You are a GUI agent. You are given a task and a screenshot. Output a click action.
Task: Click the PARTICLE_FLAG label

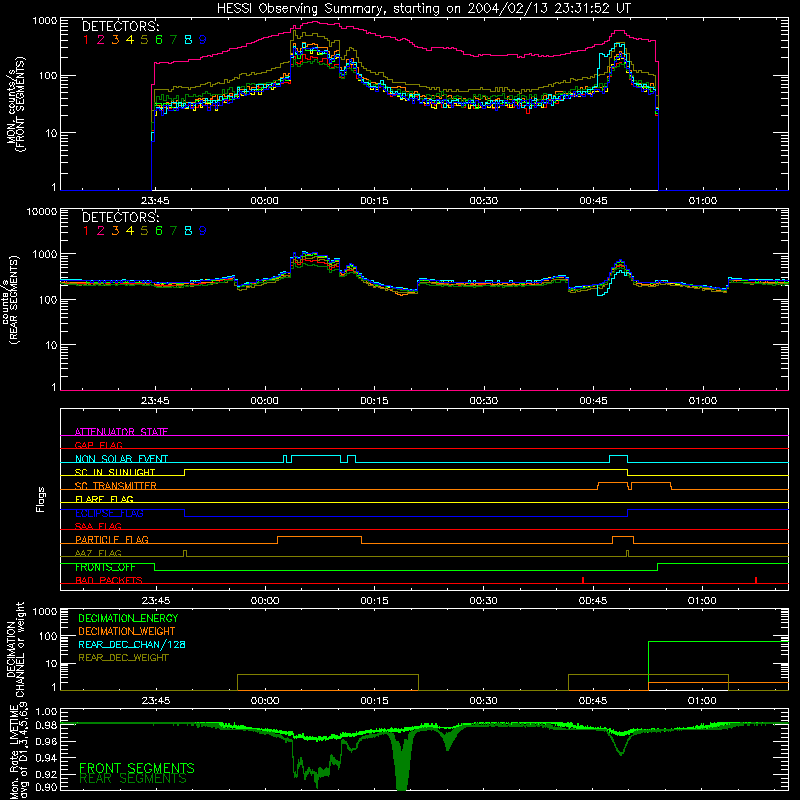(112, 539)
